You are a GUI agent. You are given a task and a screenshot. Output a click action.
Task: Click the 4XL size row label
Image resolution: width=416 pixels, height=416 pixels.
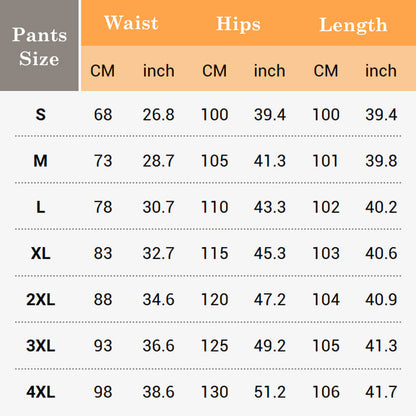point(41,392)
